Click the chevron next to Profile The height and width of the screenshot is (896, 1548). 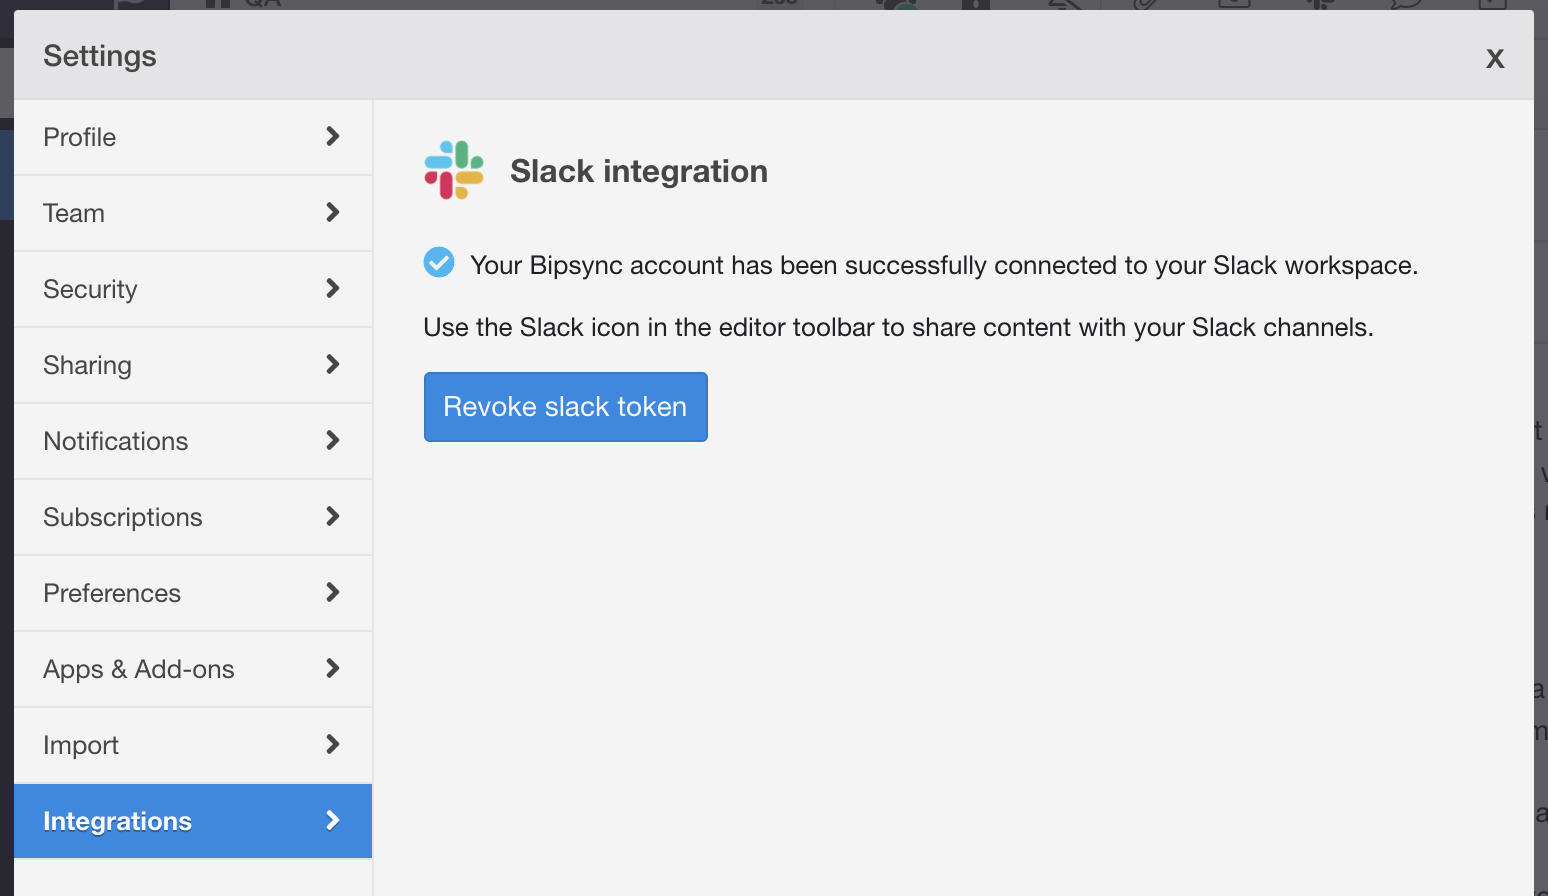click(x=333, y=136)
